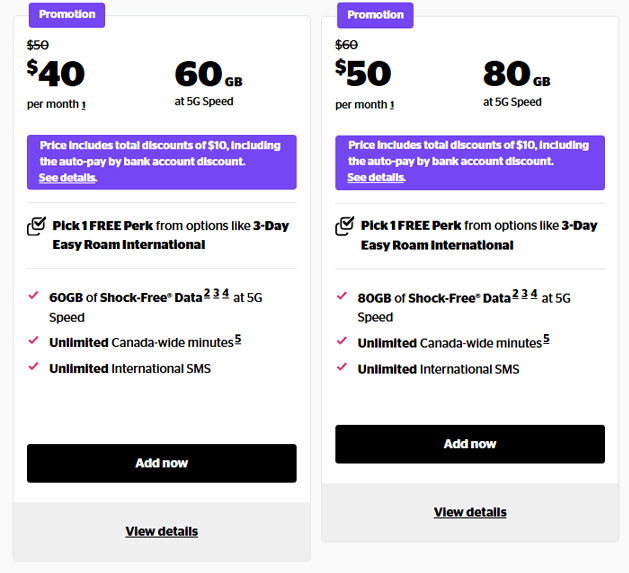Click the Promotion badge on the $50 plan
The height and width of the screenshot is (573, 629).
[375, 15]
